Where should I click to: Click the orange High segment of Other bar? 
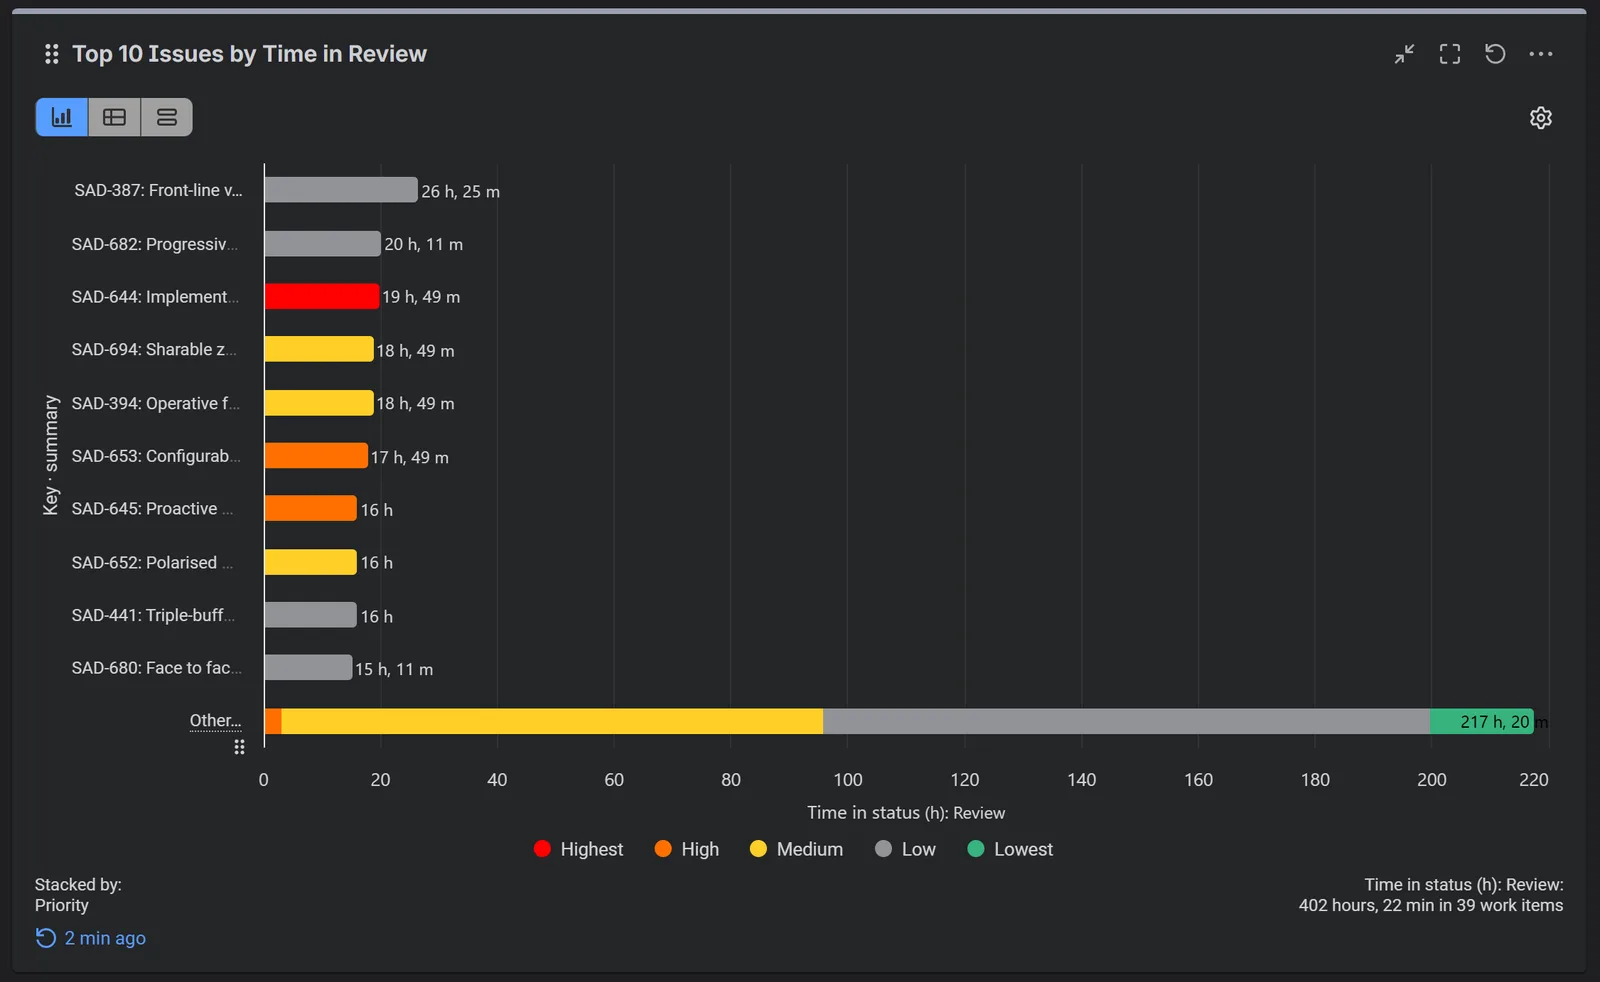273,721
